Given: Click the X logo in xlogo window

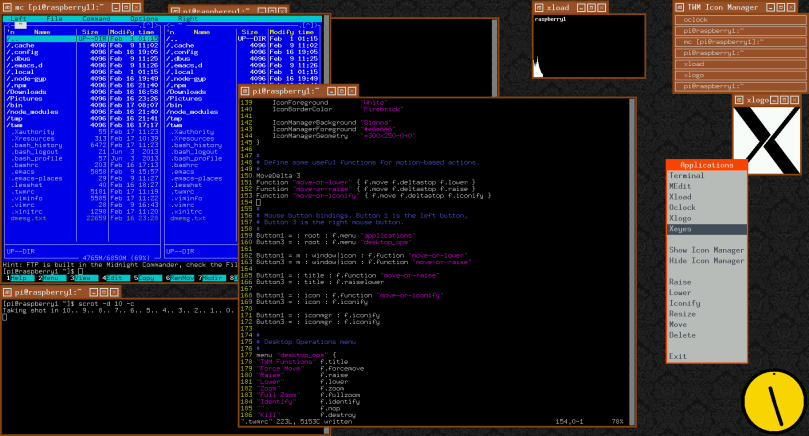Looking at the screenshot, I should click(767, 140).
